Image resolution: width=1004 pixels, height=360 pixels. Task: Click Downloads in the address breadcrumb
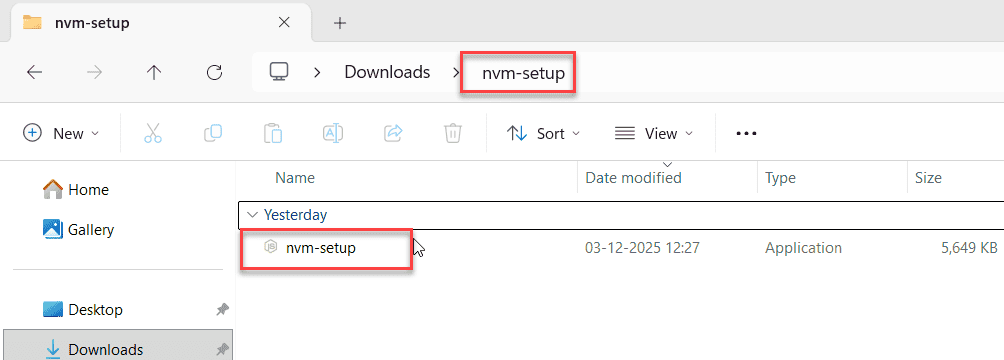[x=387, y=72]
